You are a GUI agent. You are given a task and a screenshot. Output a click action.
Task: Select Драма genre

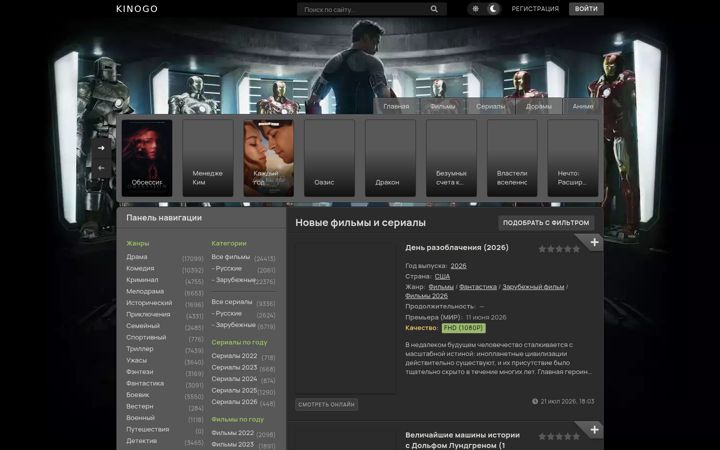click(137, 257)
